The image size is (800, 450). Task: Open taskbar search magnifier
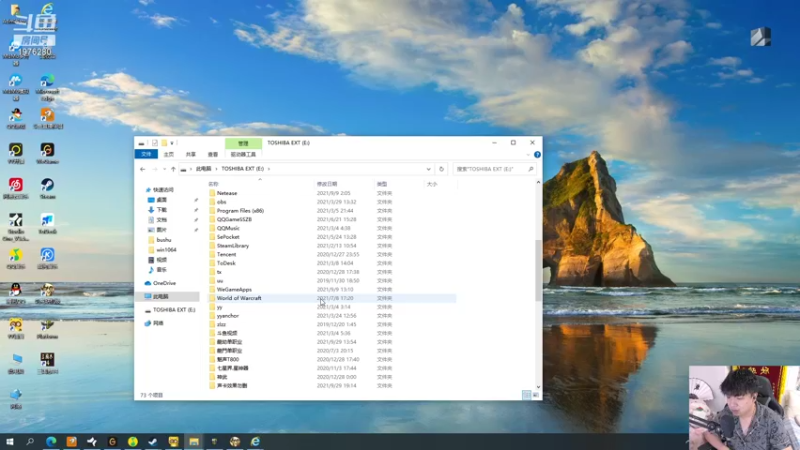point(30,441)
